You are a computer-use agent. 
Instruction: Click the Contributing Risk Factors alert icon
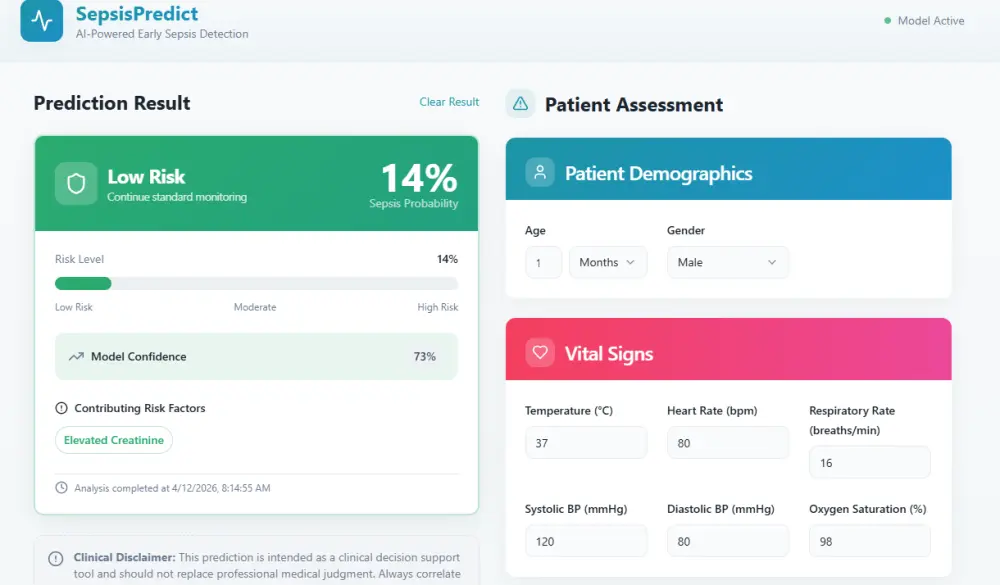point(62,408)
